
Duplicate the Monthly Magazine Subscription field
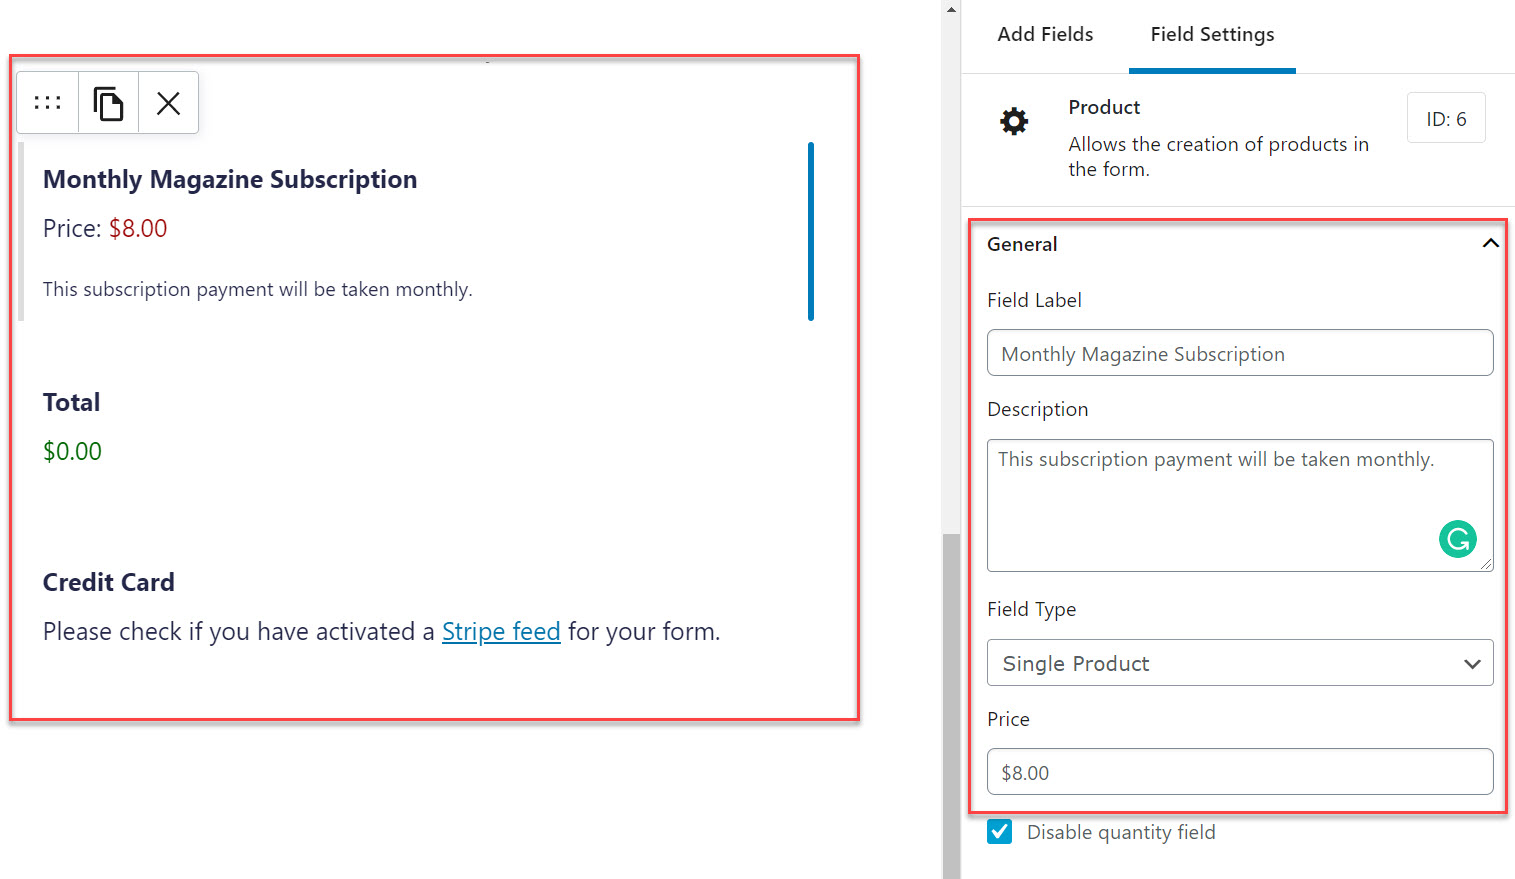tap(108, 103)
